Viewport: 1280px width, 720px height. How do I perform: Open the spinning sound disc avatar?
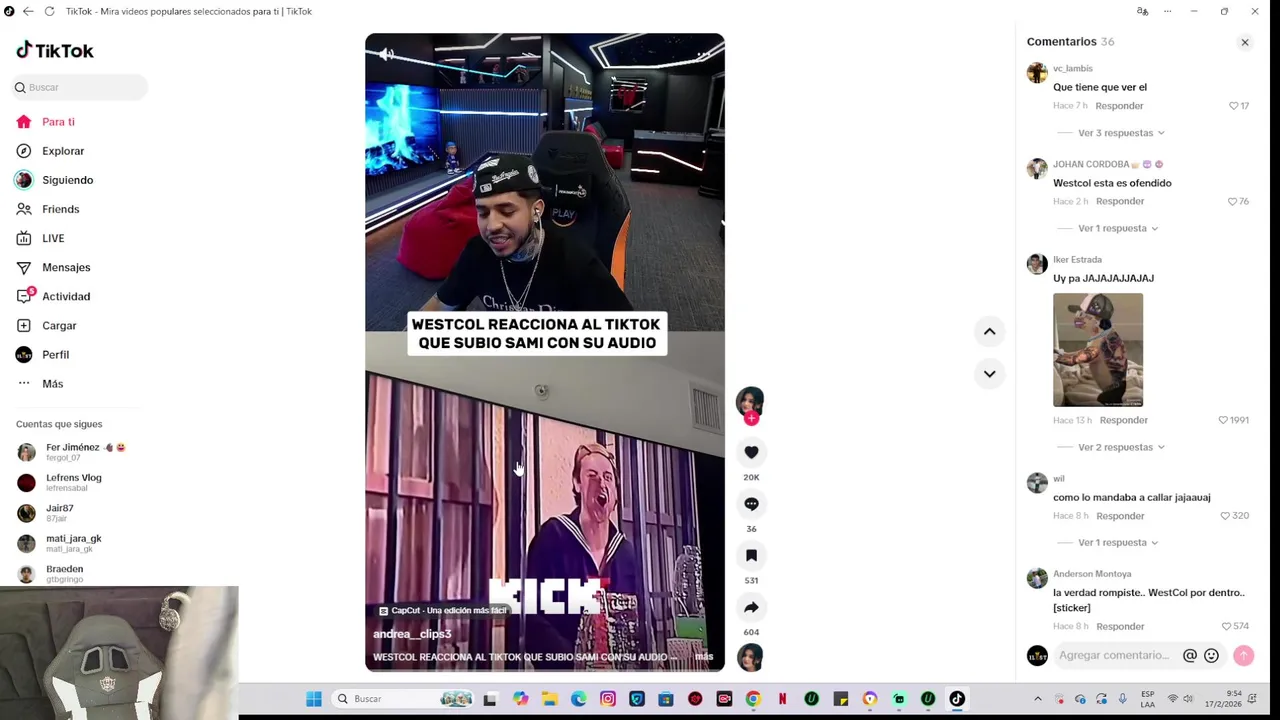[750, 657]
